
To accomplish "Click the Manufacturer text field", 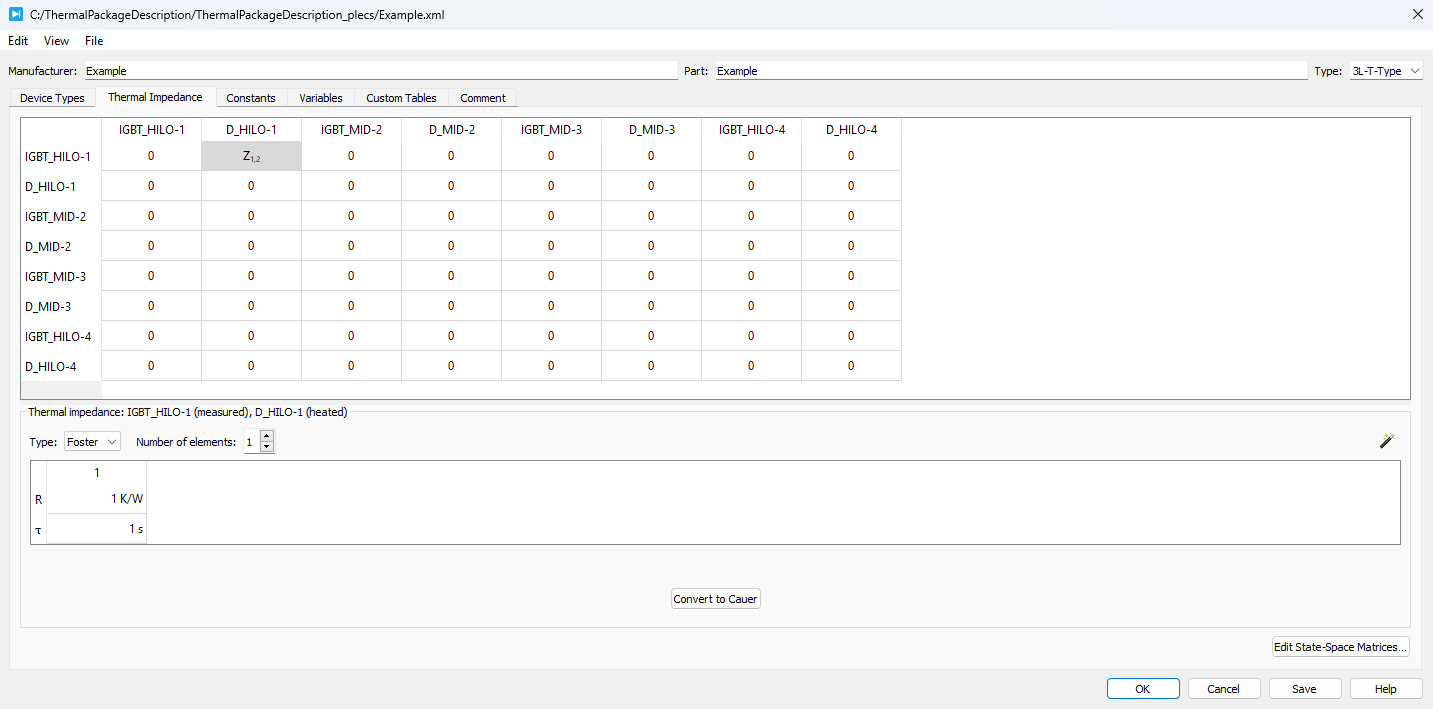I will (380, 72).
